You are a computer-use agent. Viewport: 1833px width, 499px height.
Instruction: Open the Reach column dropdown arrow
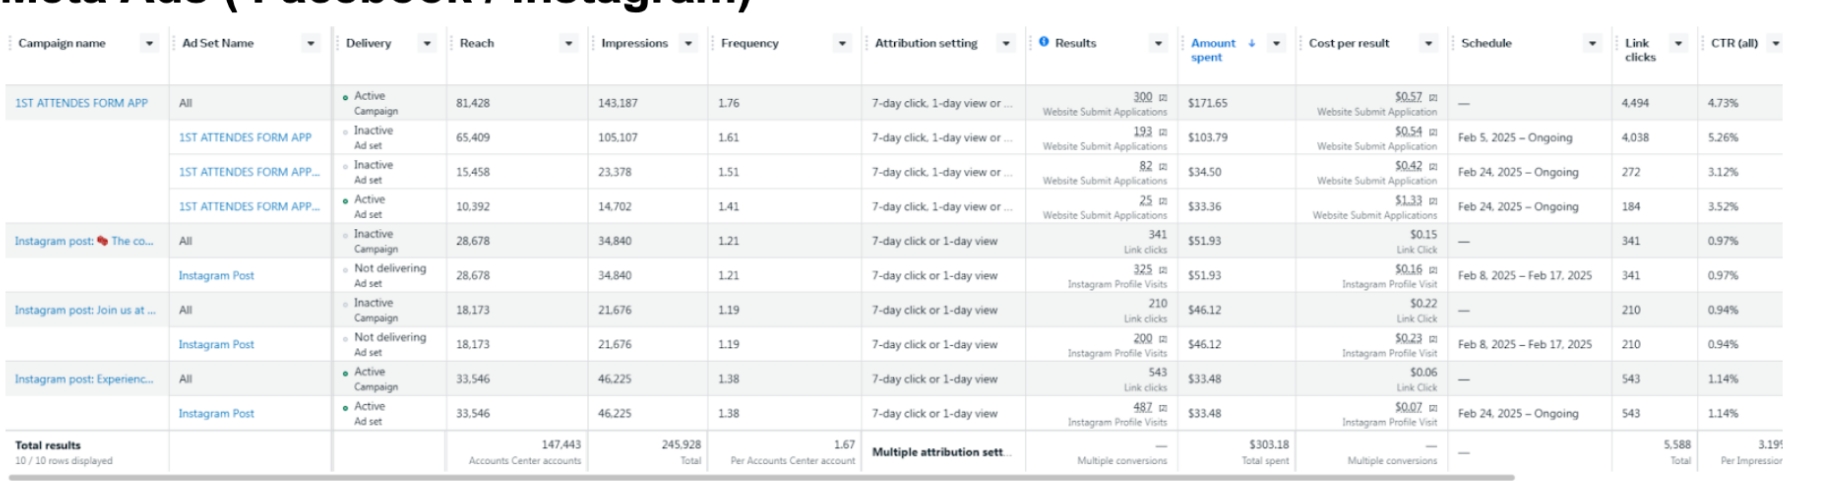[569, 44]
